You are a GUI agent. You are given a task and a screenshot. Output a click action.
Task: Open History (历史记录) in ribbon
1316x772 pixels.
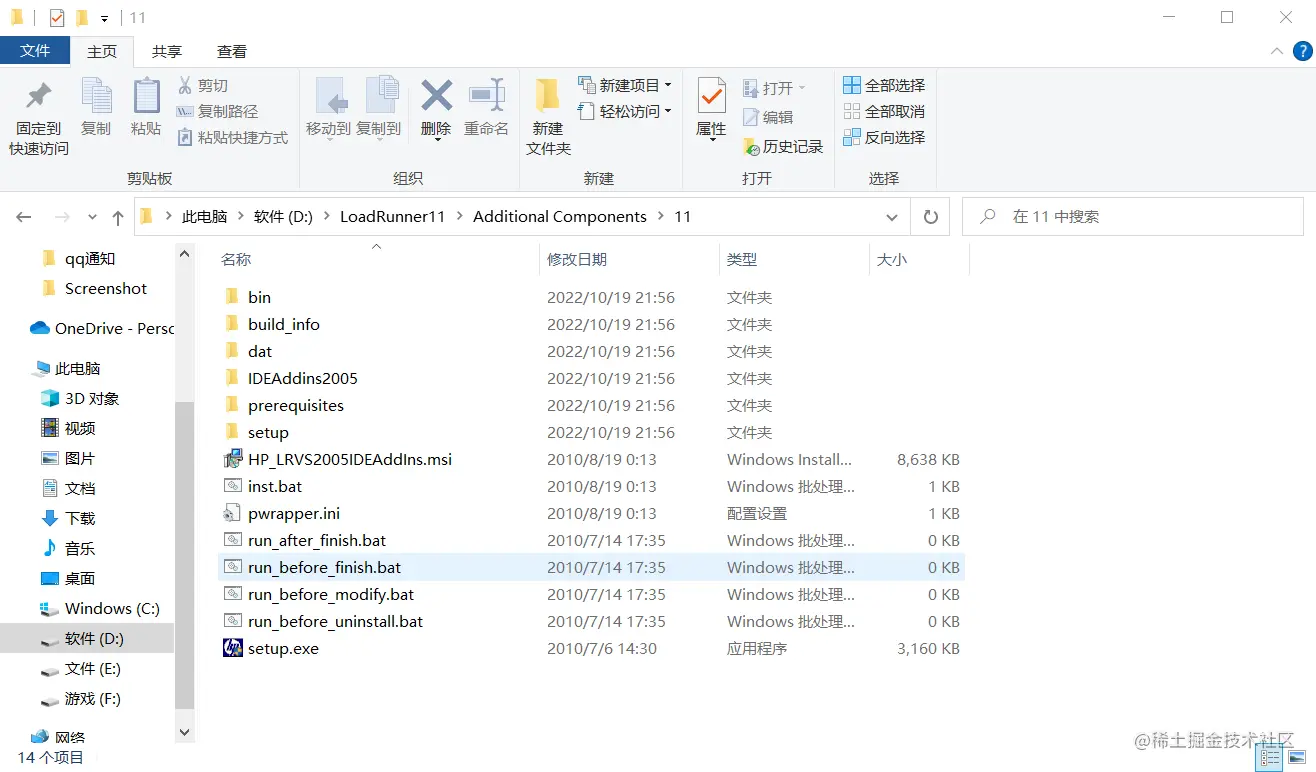(783, 147)
